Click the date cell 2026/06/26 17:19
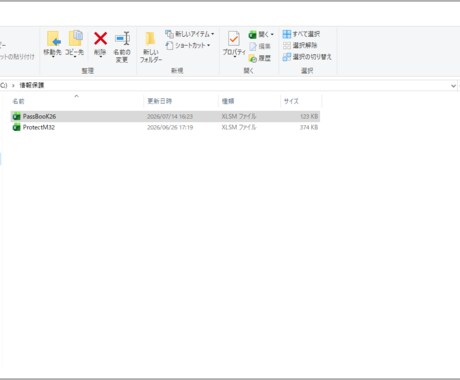This screenshot has height=380, width=460. (170, 127)
